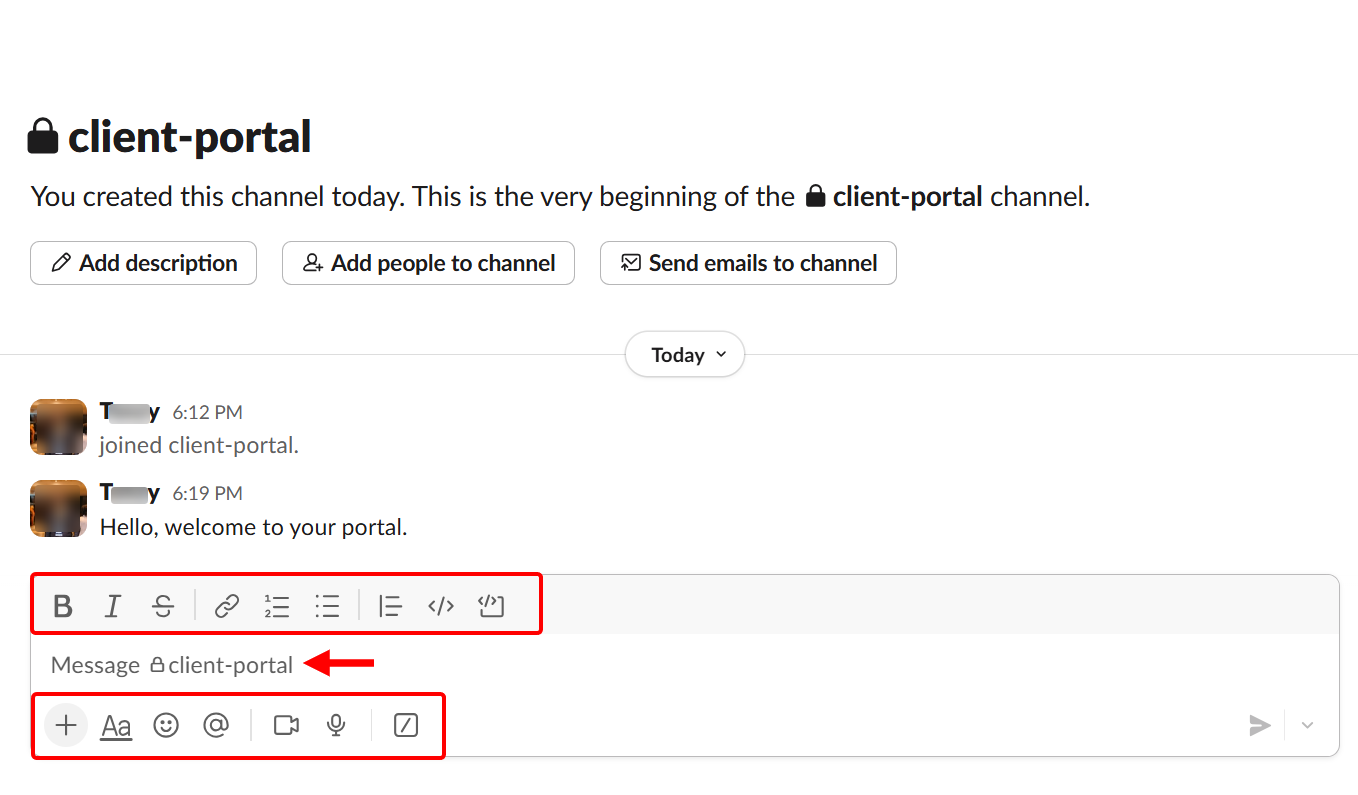Open the shortcuts menu with the slash icon
Viewport: 1358px width, 795px height.
(x=406, y=725)
